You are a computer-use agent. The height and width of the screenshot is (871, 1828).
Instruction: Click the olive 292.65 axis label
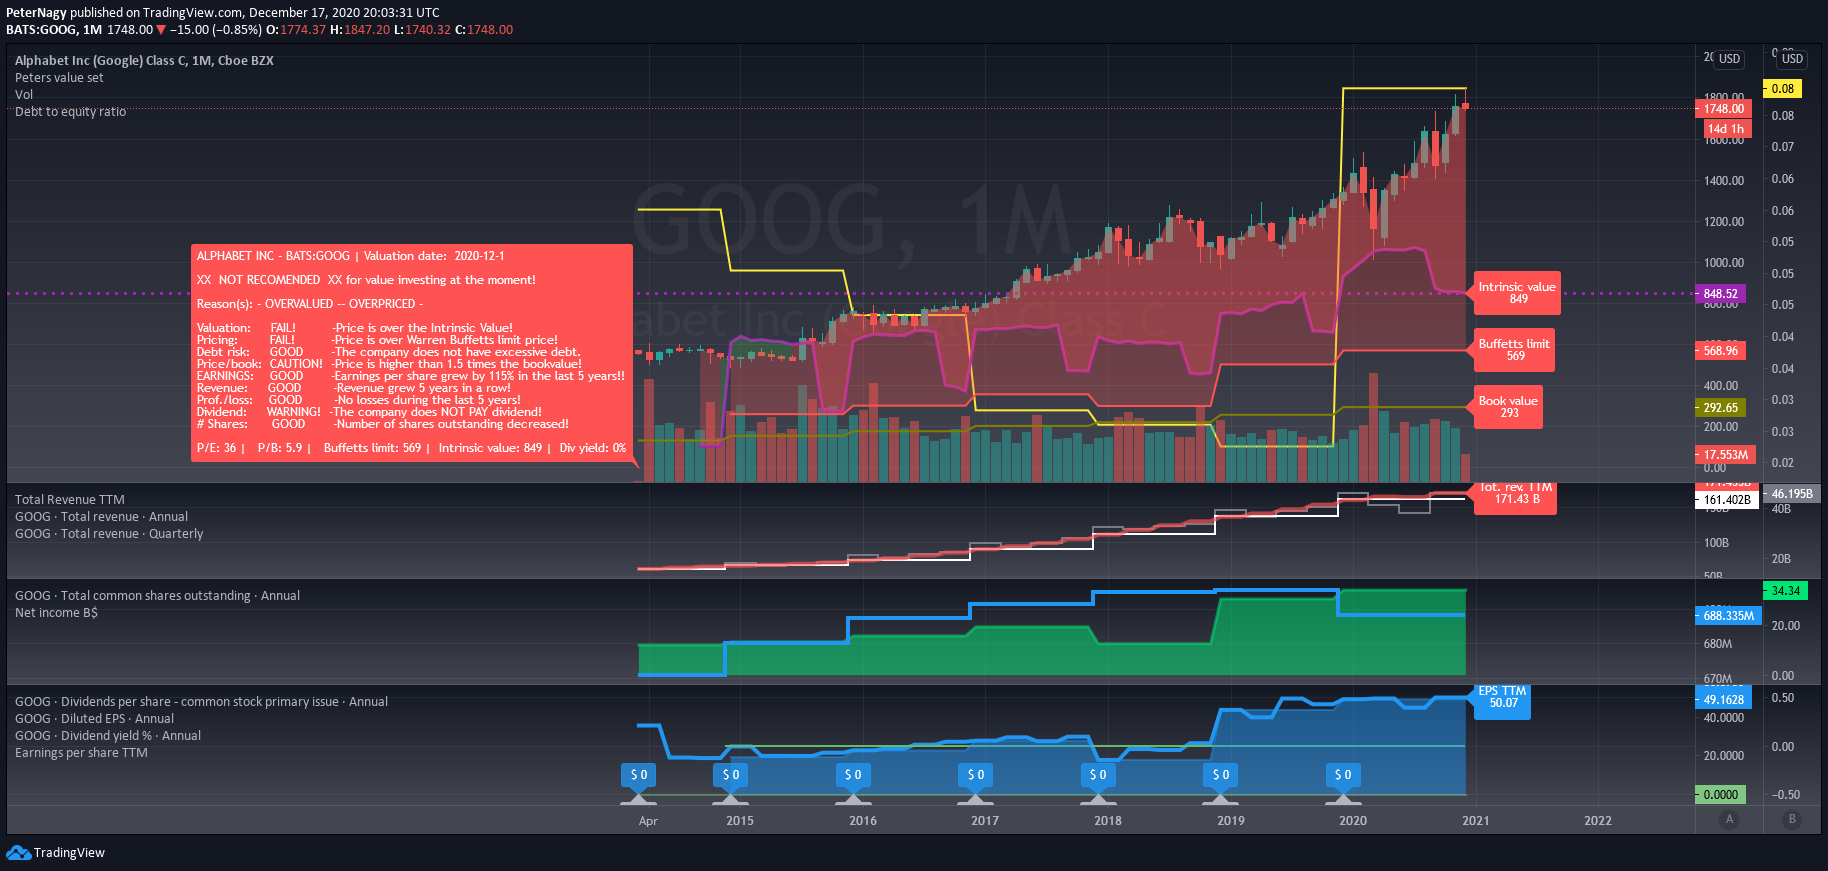(1720, 408)
